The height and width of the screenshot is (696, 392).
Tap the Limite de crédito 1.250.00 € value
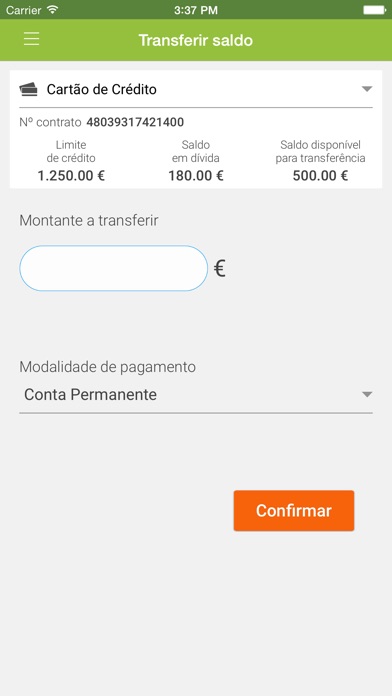click(x=71, y=176)
